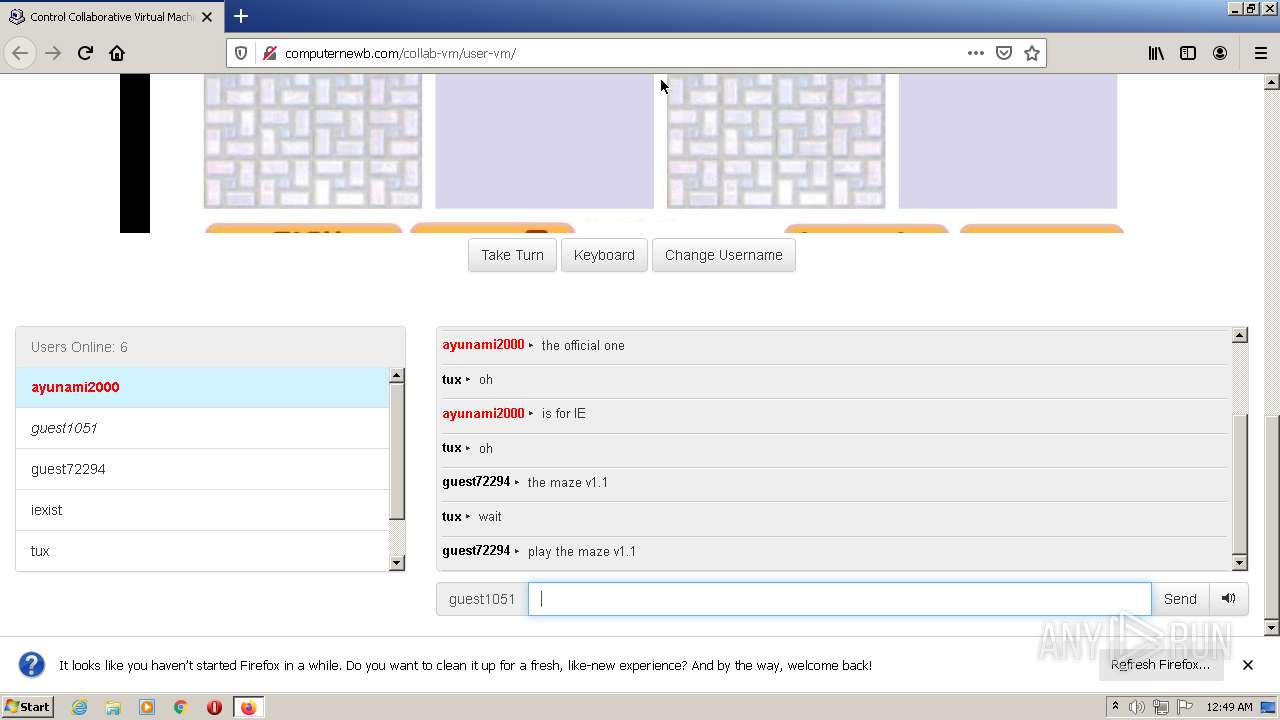Show hidden tray icons arrow
The width and height of the screenshot is (1280, 720).
1115,707
